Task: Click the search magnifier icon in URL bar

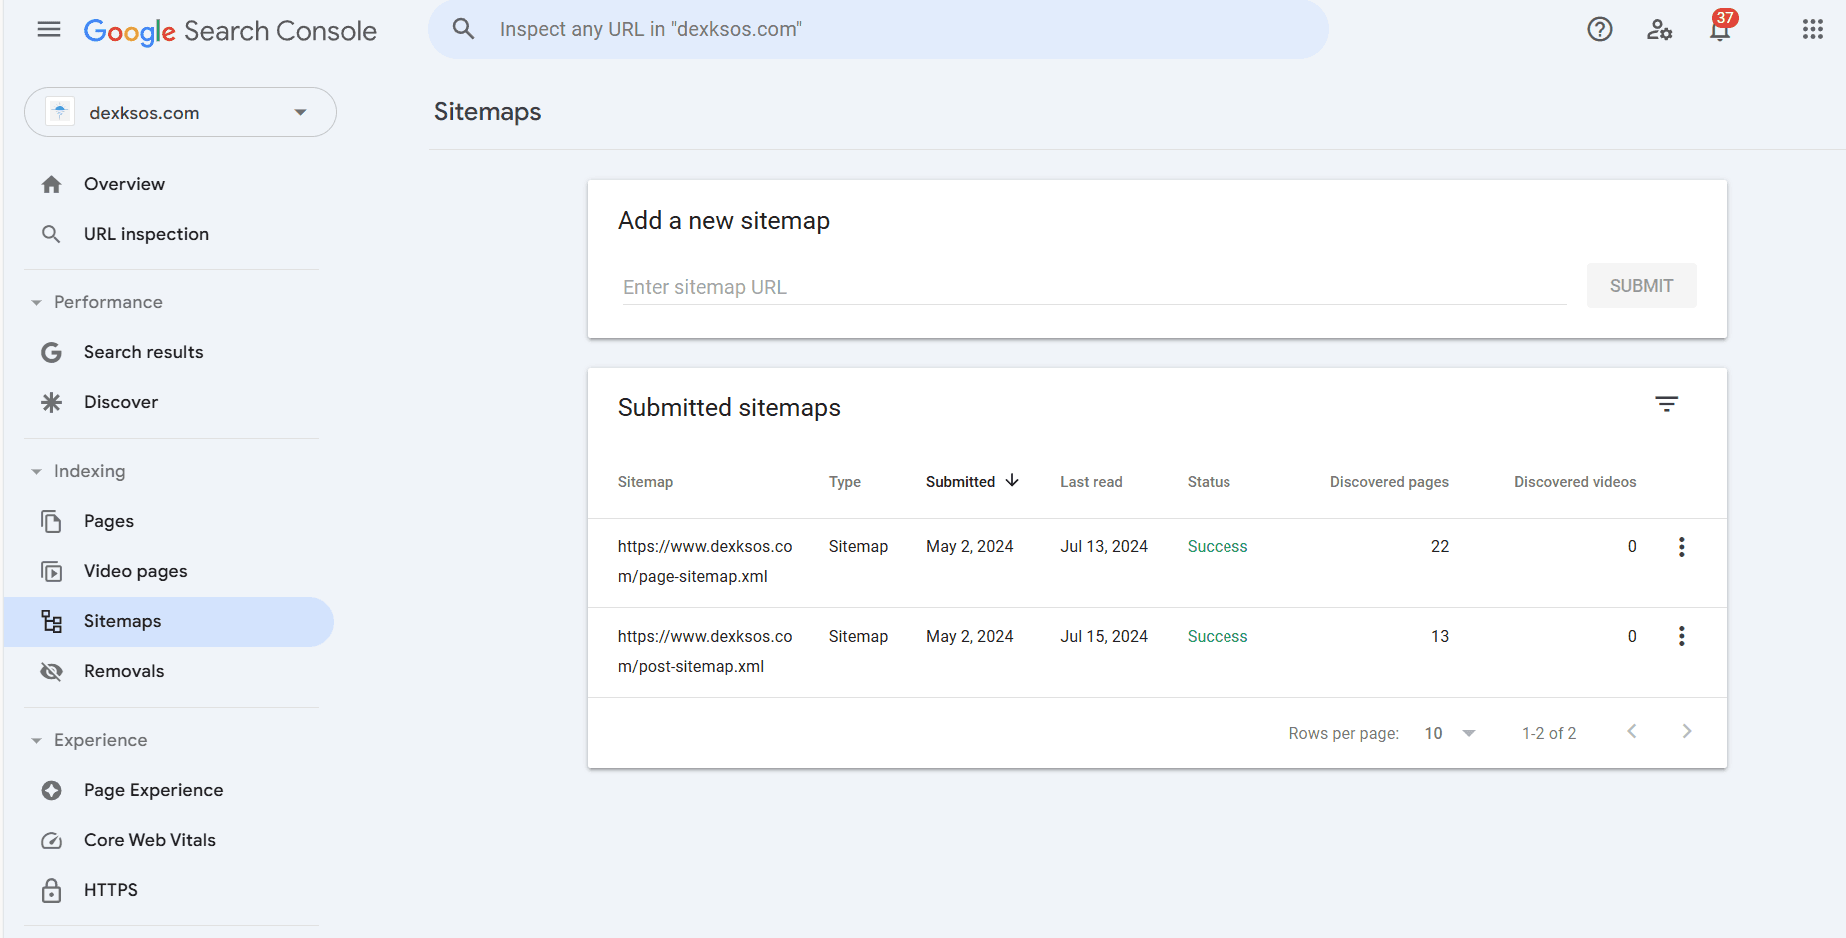Action: click(463, 29)
